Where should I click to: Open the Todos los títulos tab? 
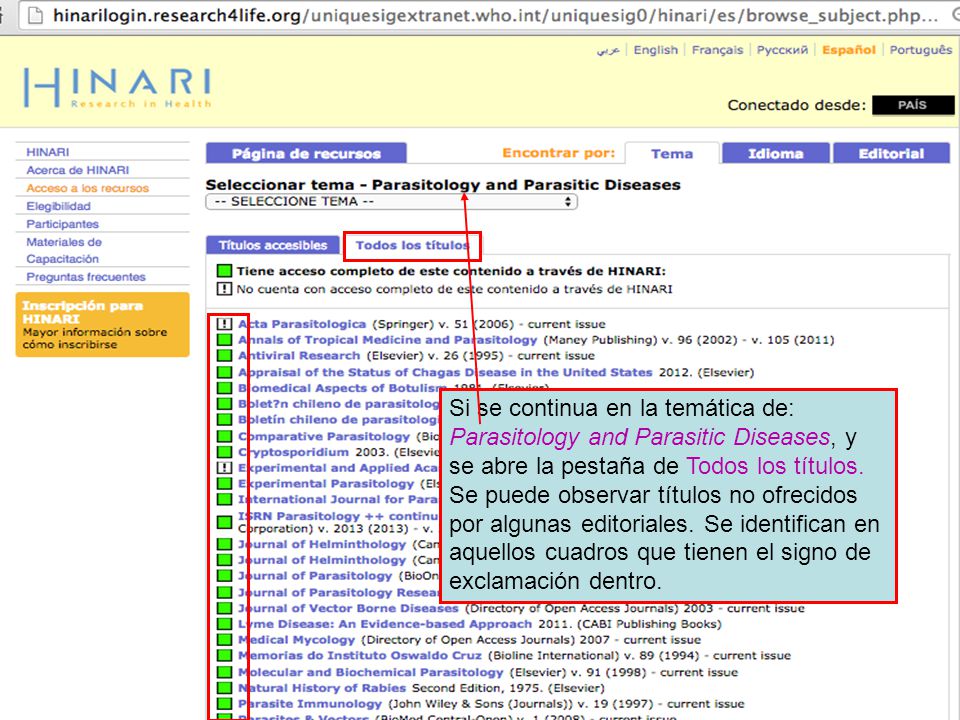click(x=412, y=246)
